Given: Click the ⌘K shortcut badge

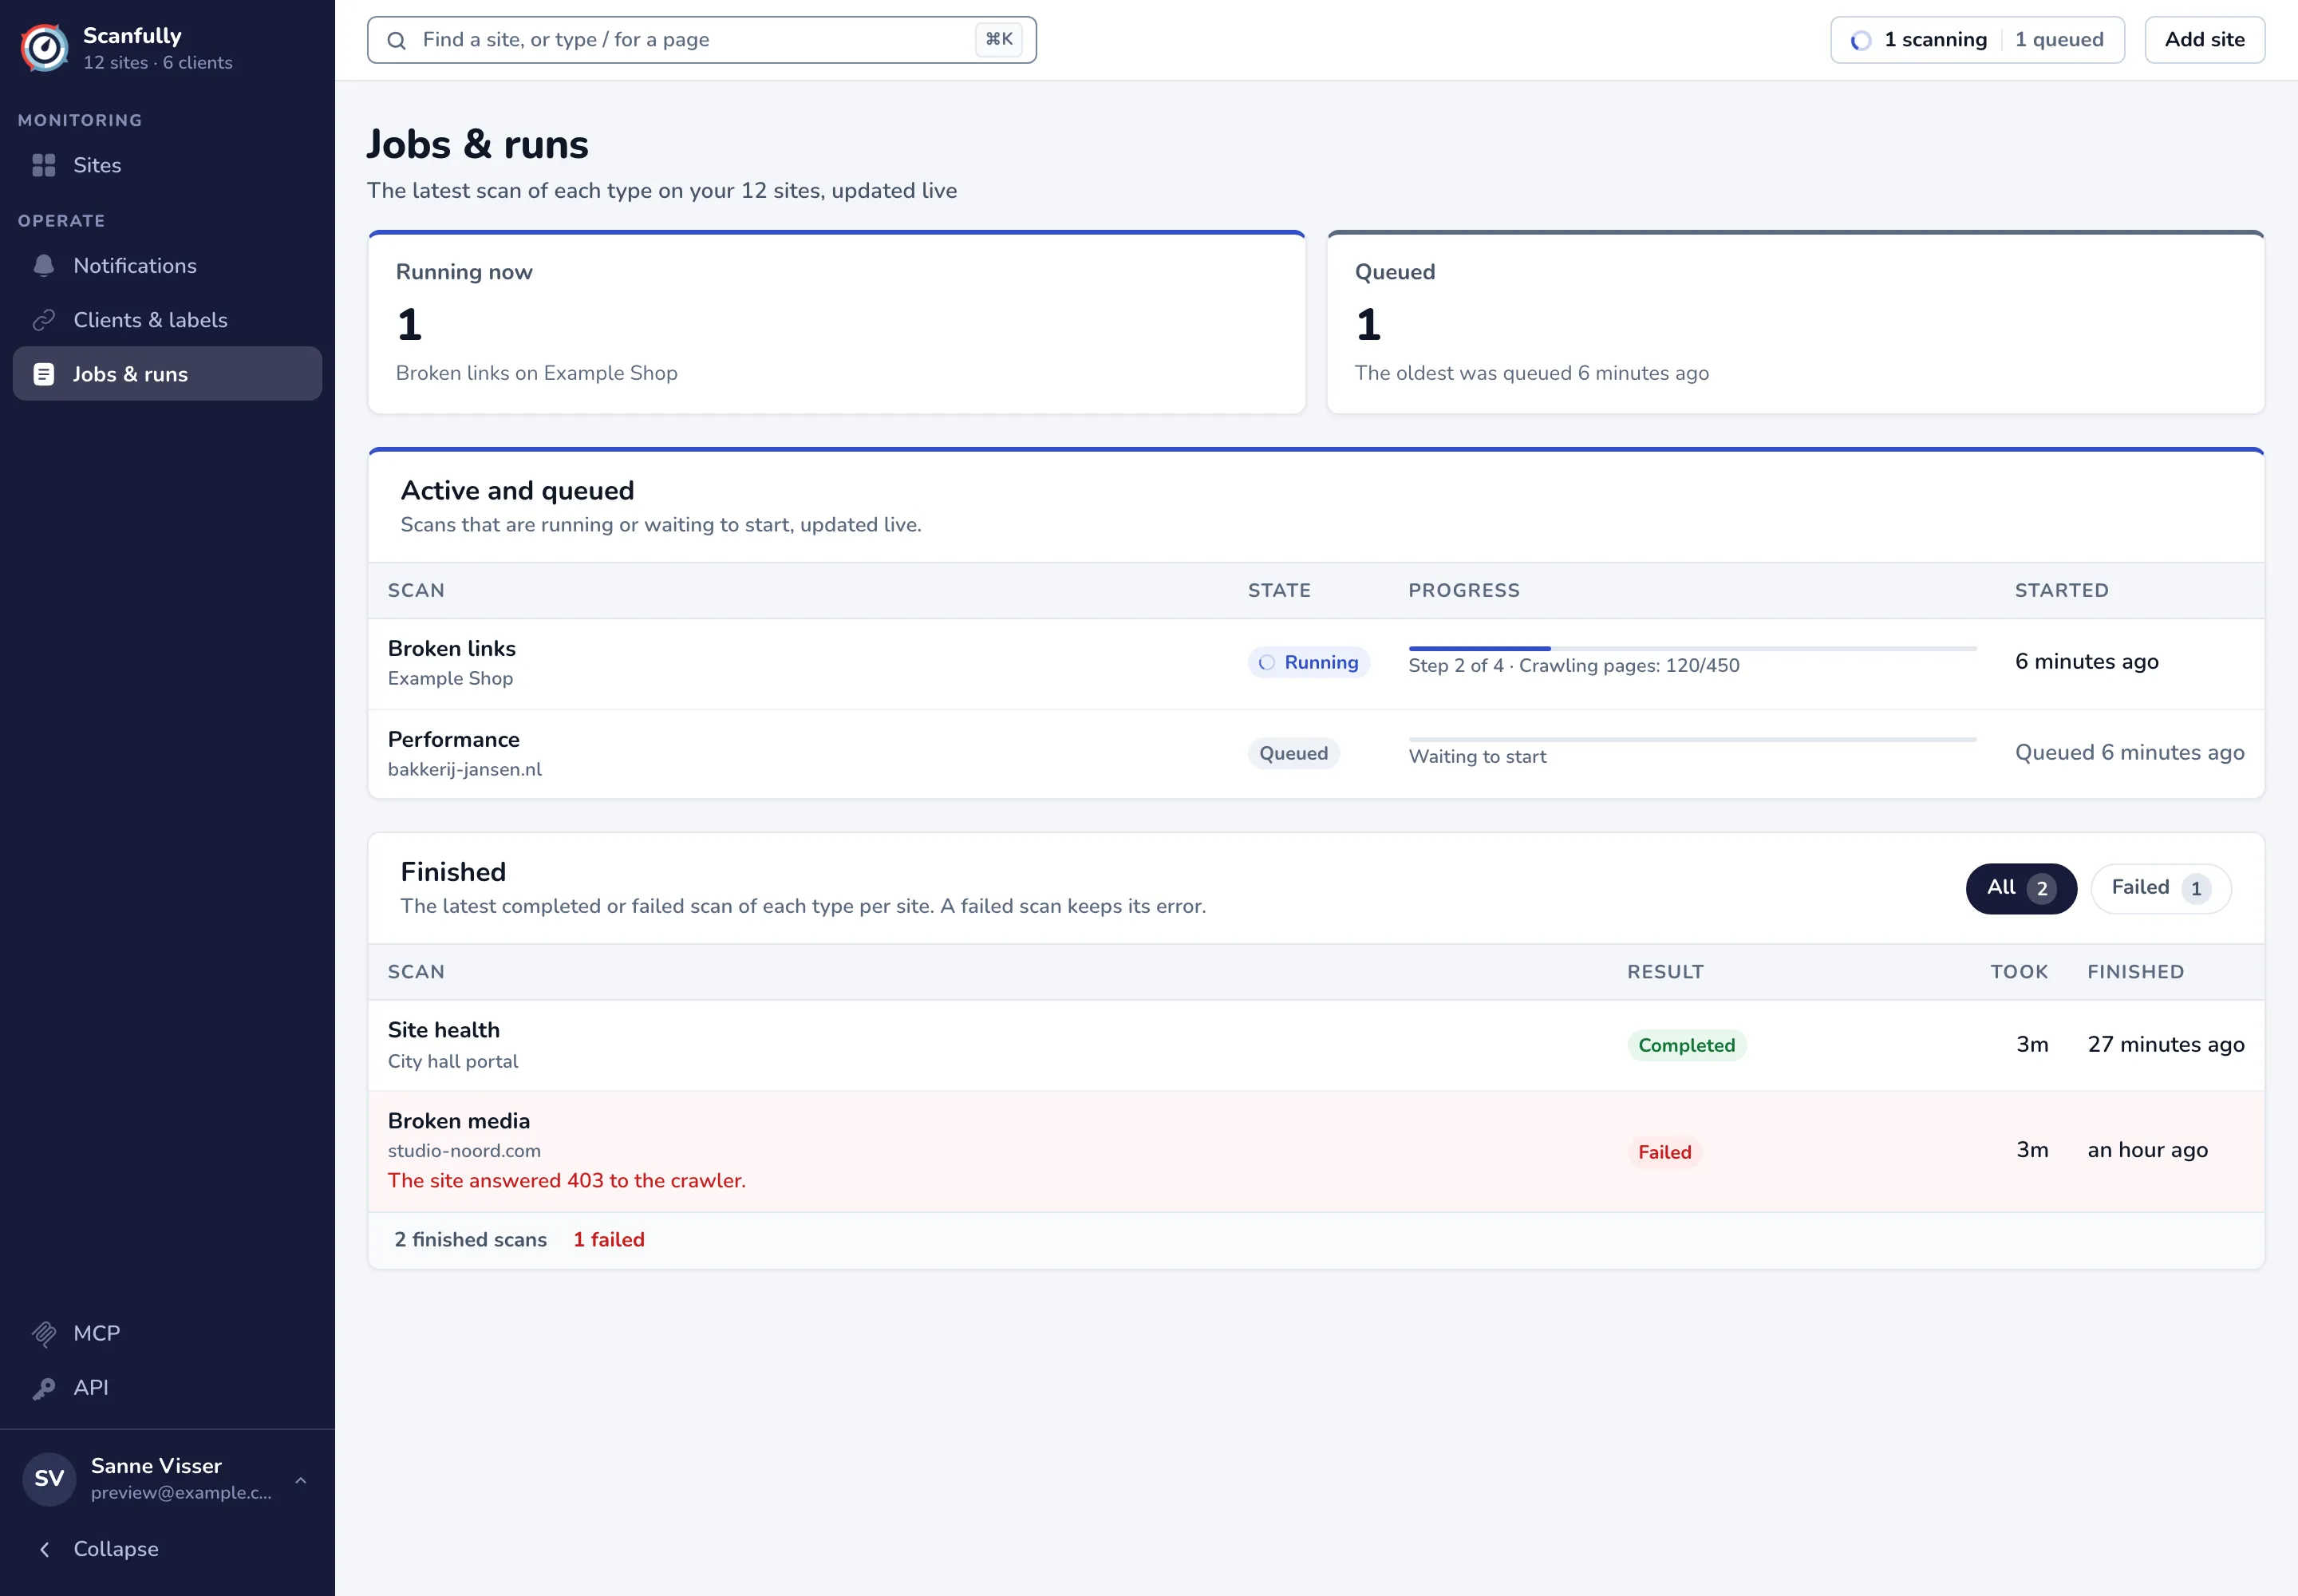Looking at the screenshot, I should click(x=999, y=40).
